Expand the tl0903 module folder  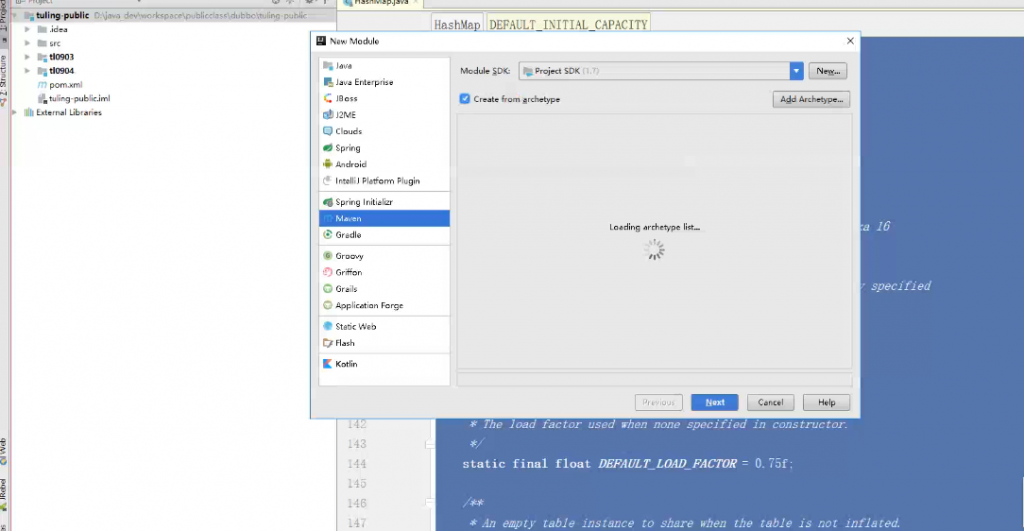[27, 57]
